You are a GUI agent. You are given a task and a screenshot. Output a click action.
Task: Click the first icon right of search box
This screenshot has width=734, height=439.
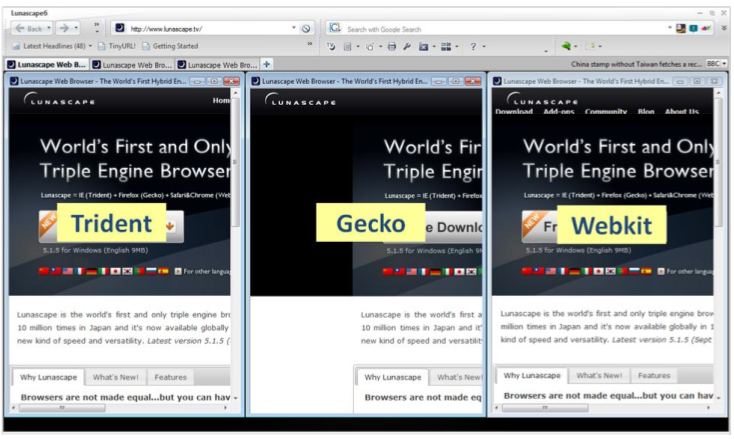pos(681,29)
